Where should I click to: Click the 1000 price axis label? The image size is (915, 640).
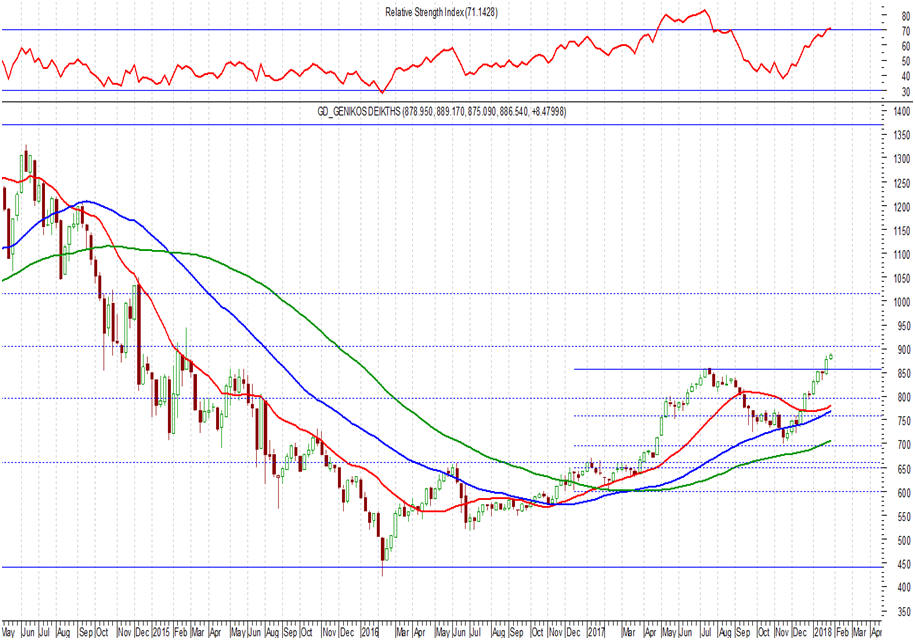coord(902,302)
